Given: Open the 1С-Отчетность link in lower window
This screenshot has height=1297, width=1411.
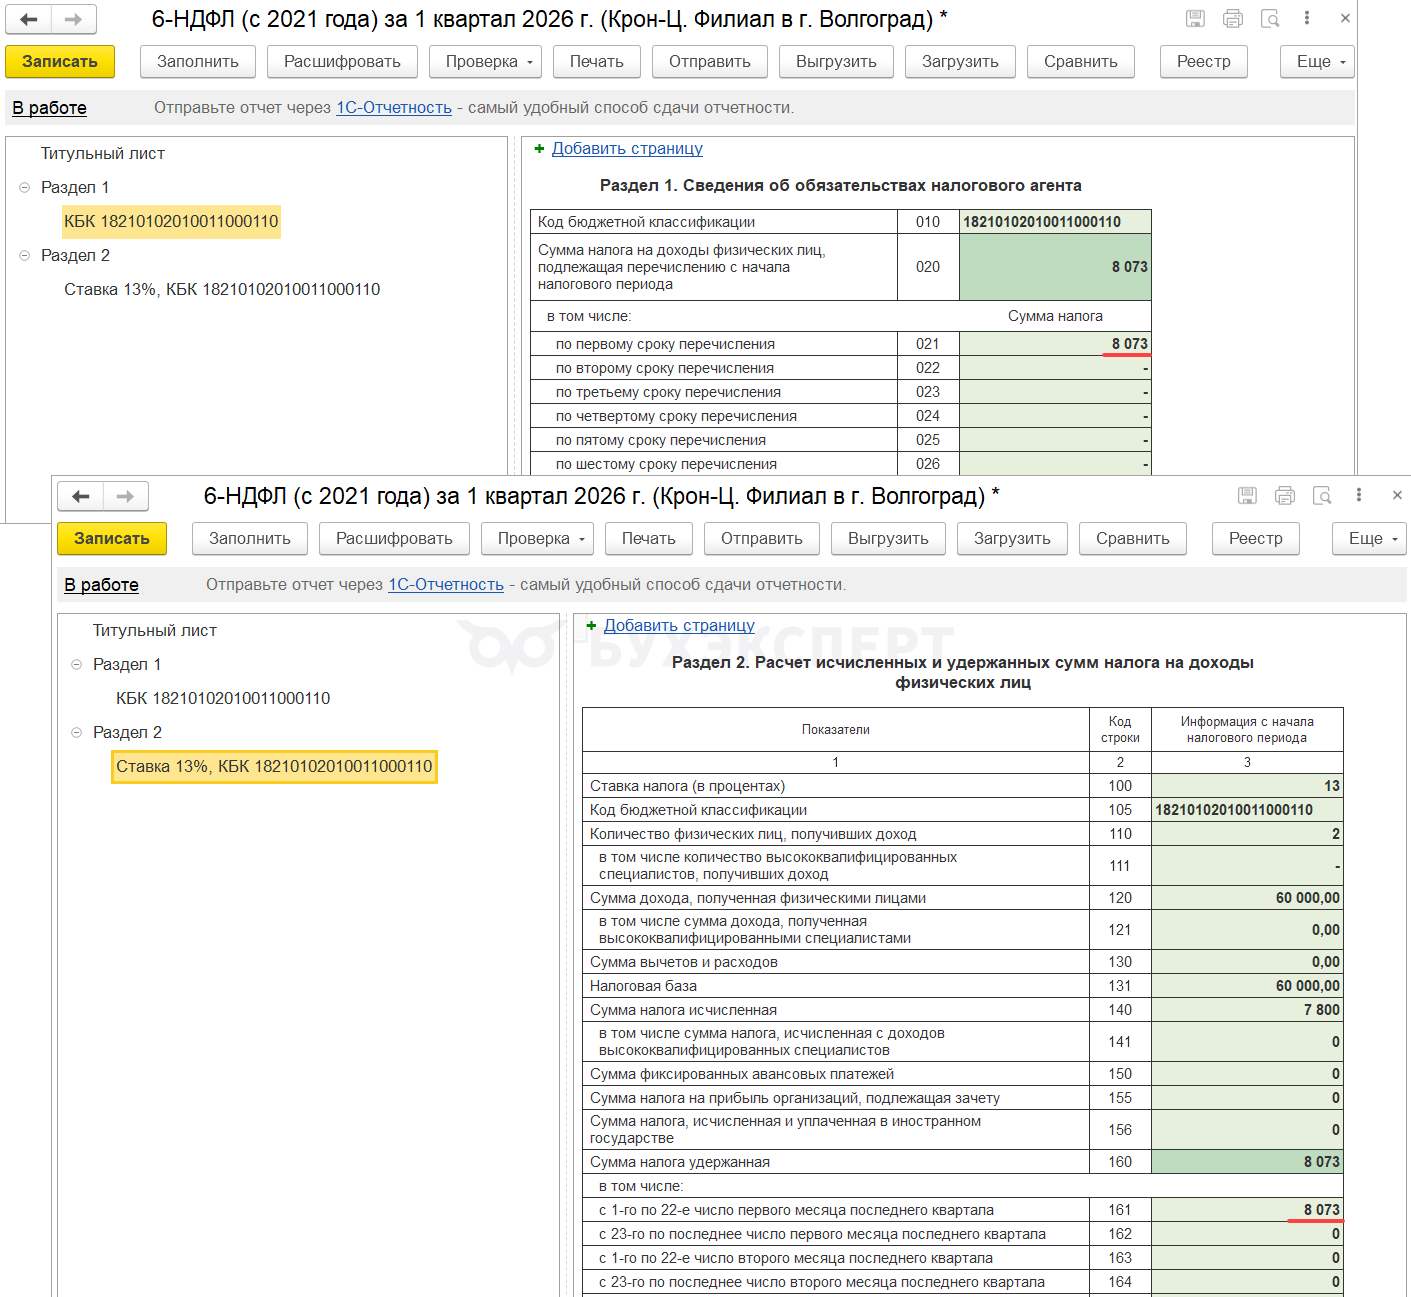Looking at the screenshot, I should coord(445,585).
